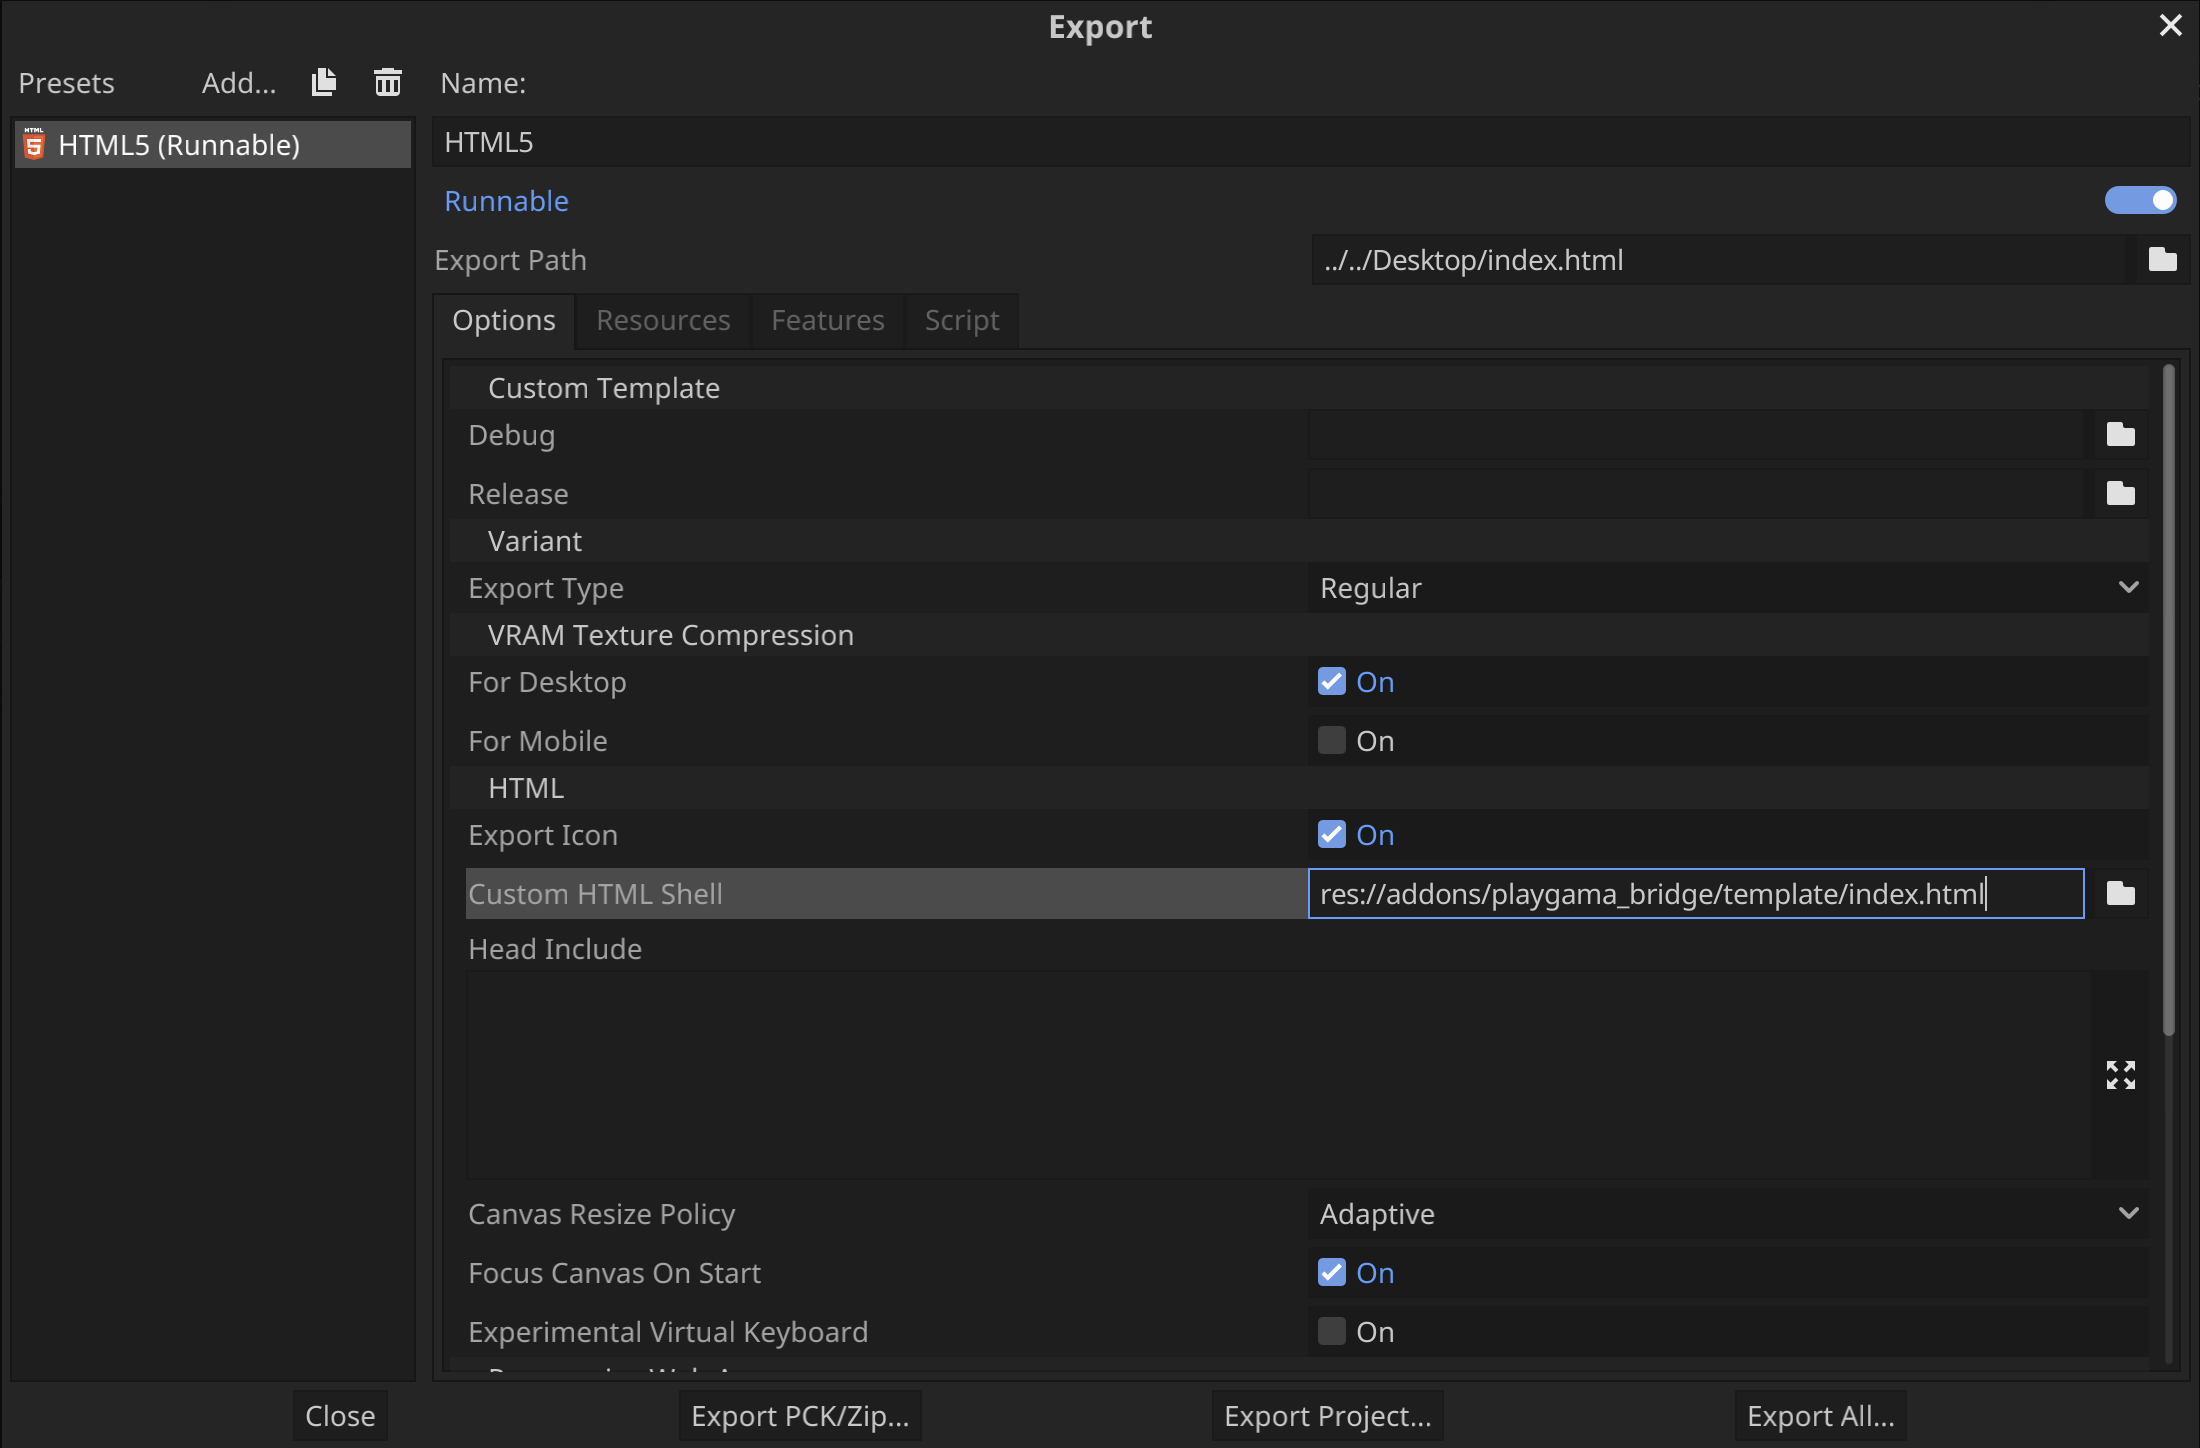Click the Debug template path field
The image size is (2200, 1448).
(x=1696, y=435)
